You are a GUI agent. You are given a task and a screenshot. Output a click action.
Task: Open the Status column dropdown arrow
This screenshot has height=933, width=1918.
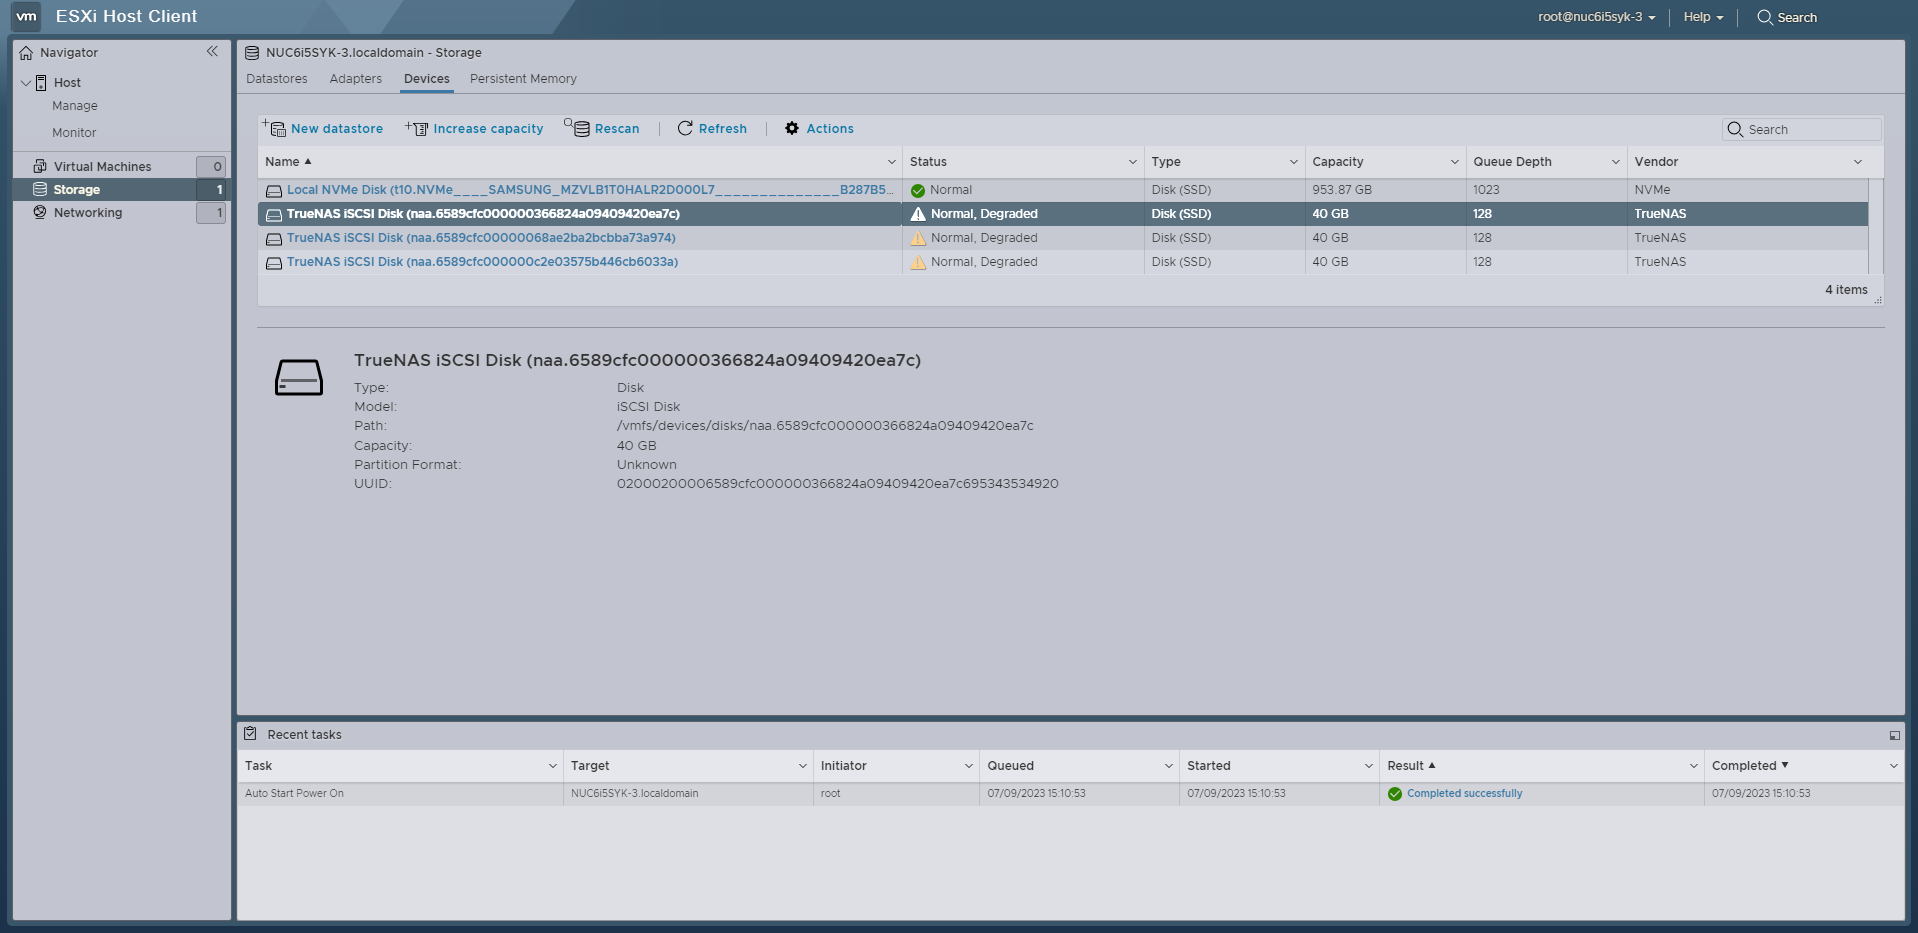tap(1132, 162)
